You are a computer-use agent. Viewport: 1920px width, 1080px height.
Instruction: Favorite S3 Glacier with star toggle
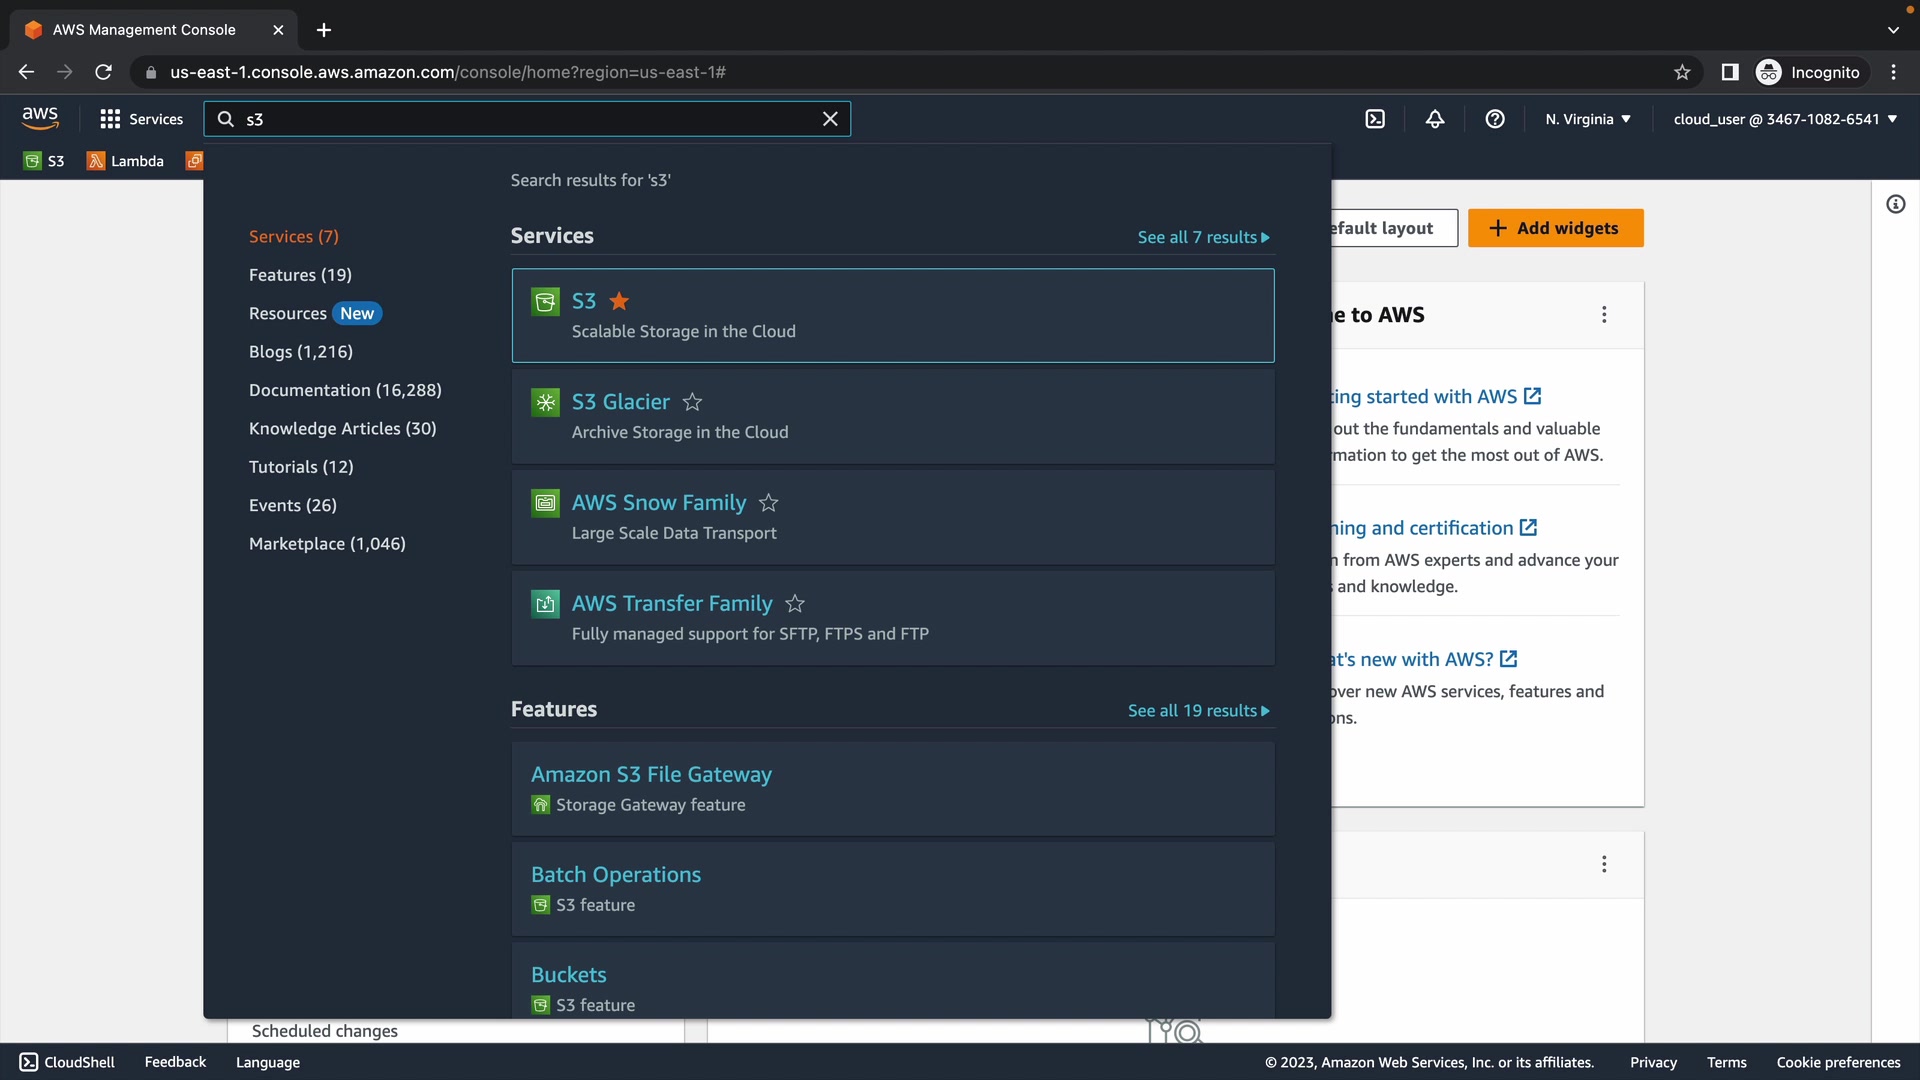click(692, 402)
